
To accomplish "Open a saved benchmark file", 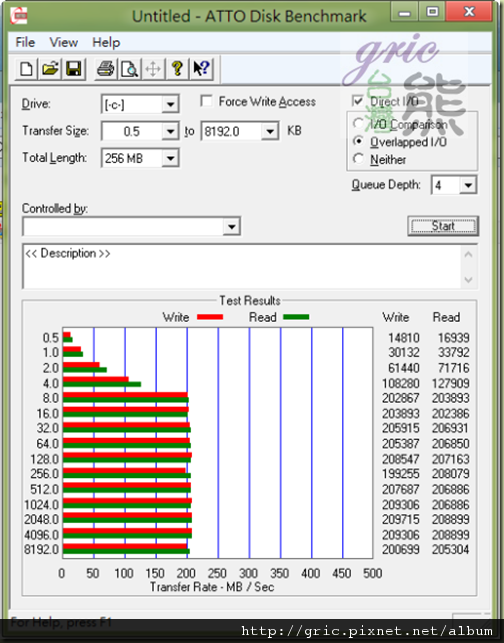I will tap(50, 69).
